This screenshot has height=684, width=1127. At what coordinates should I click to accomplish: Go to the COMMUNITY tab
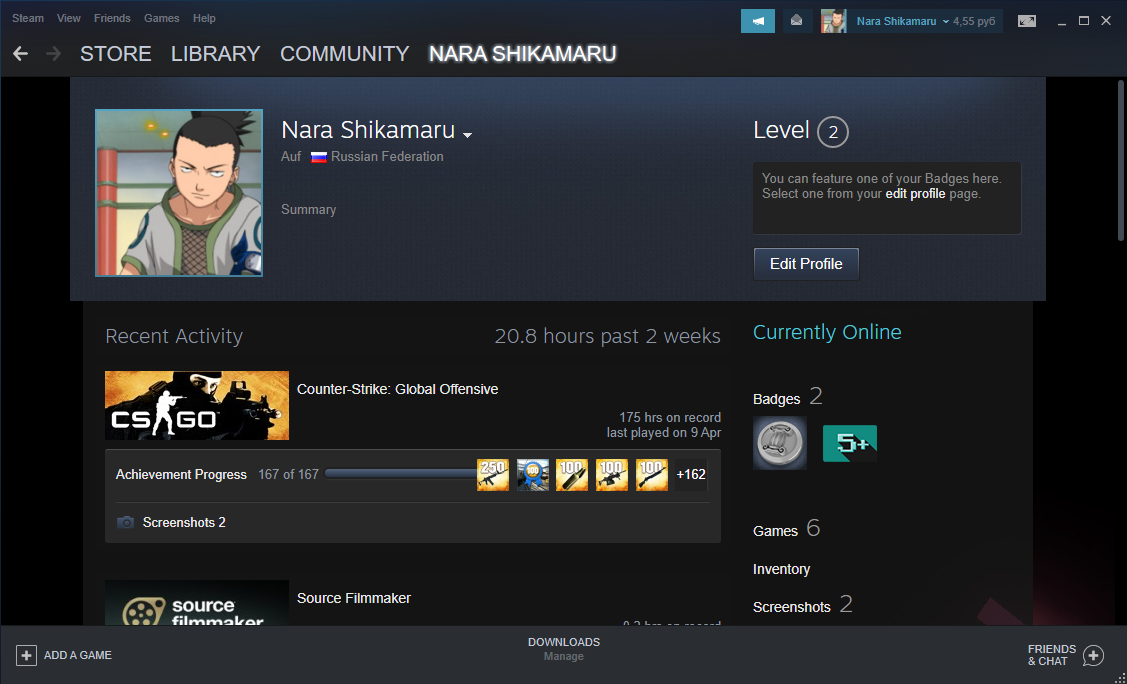(x=344, y=54)
